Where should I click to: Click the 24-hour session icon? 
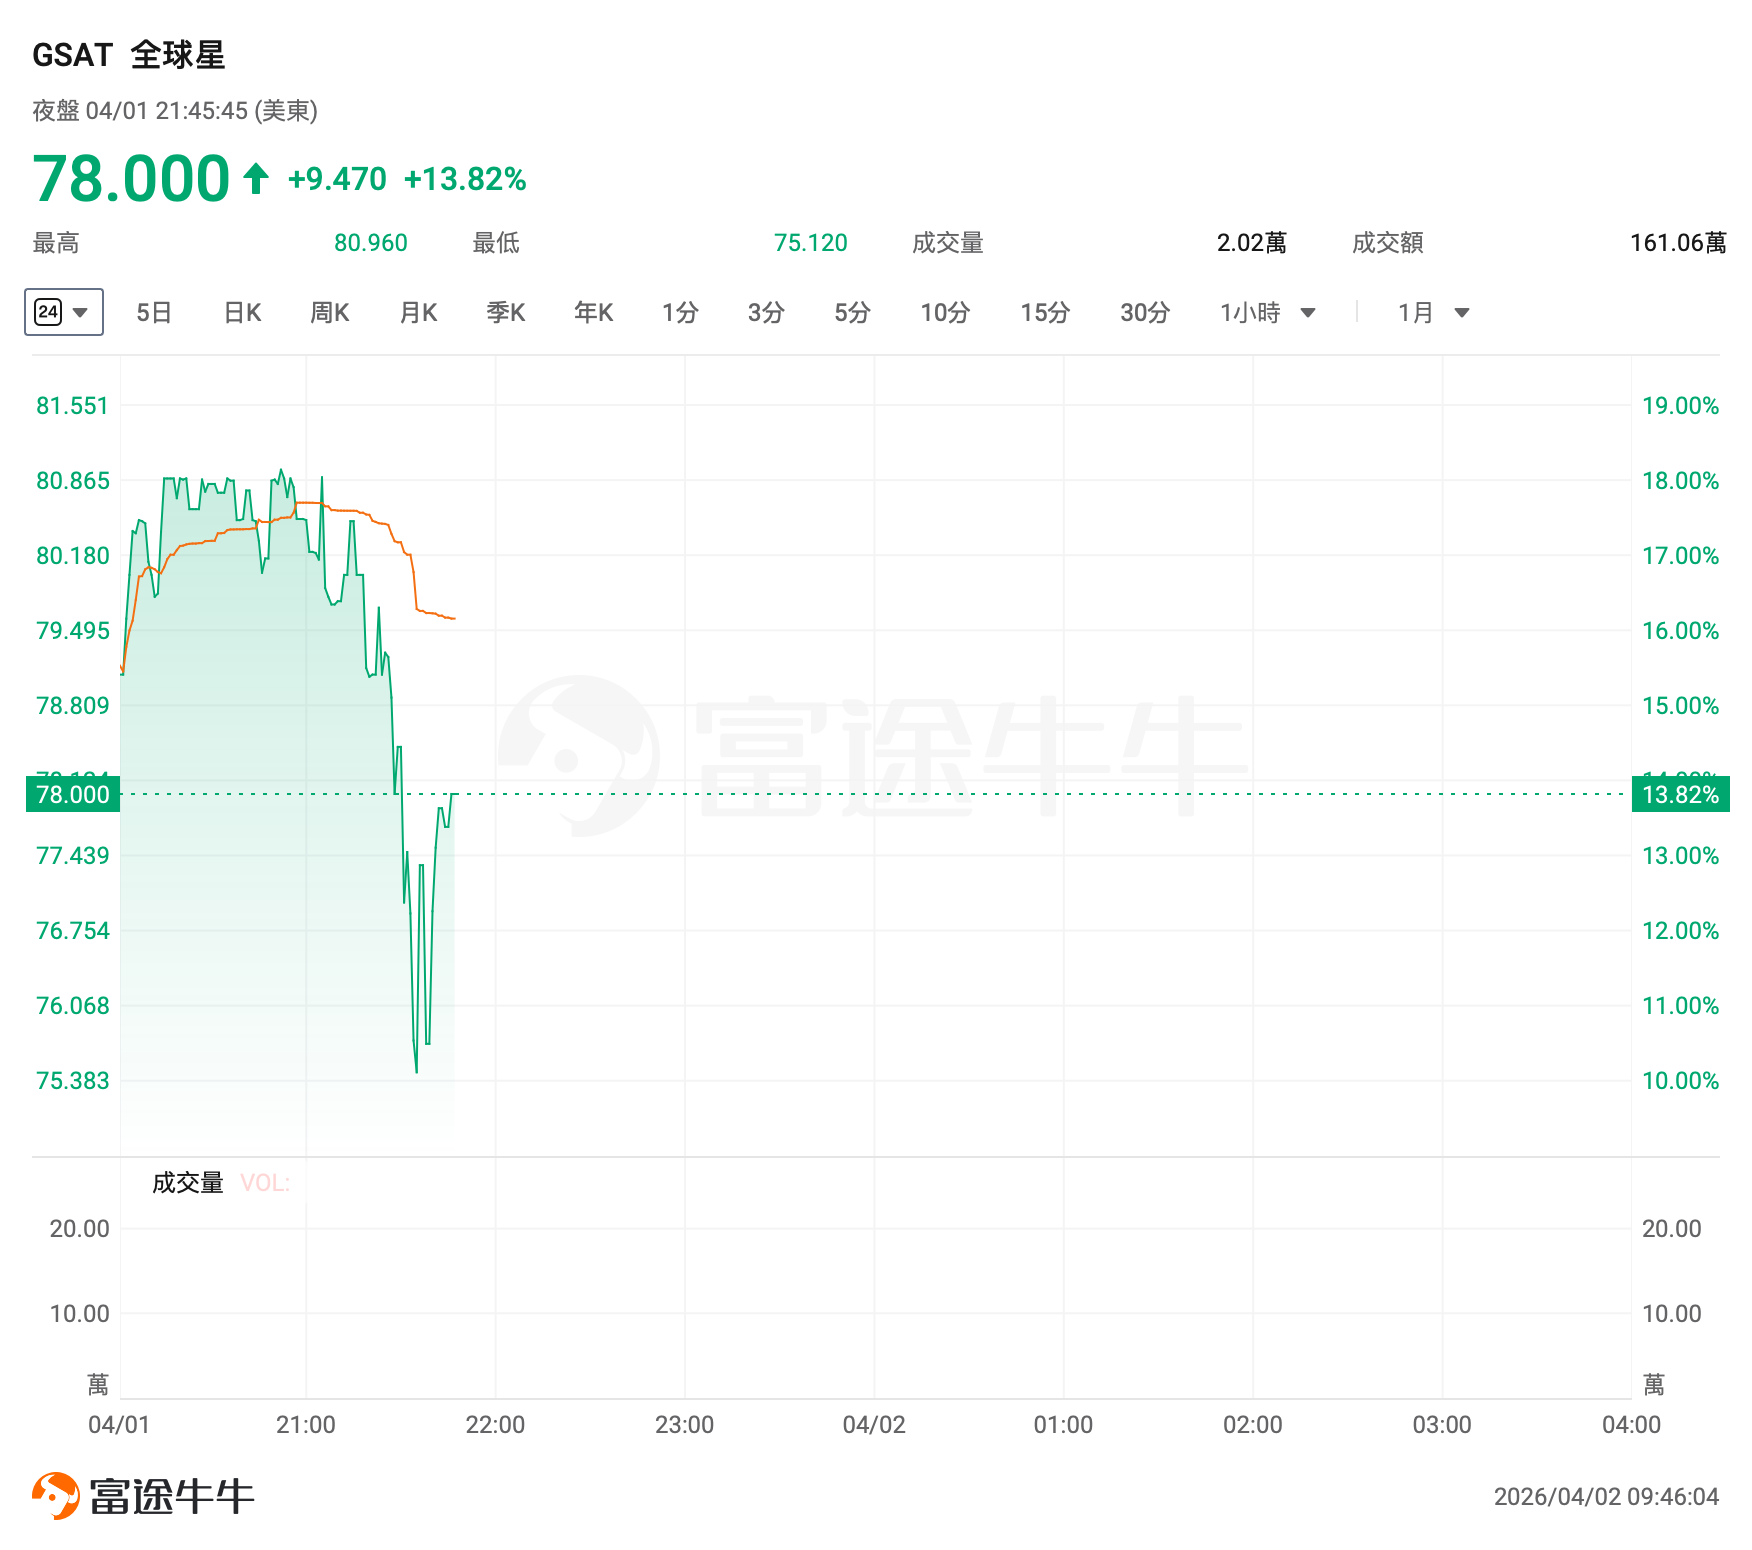click(x=48, y=312)
